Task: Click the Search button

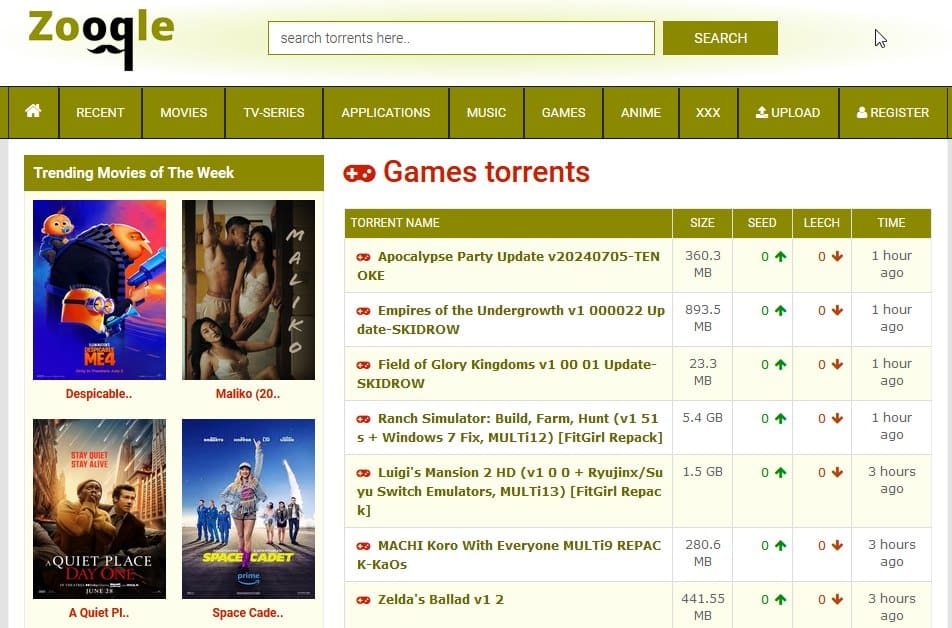Action: pos(720,38)
